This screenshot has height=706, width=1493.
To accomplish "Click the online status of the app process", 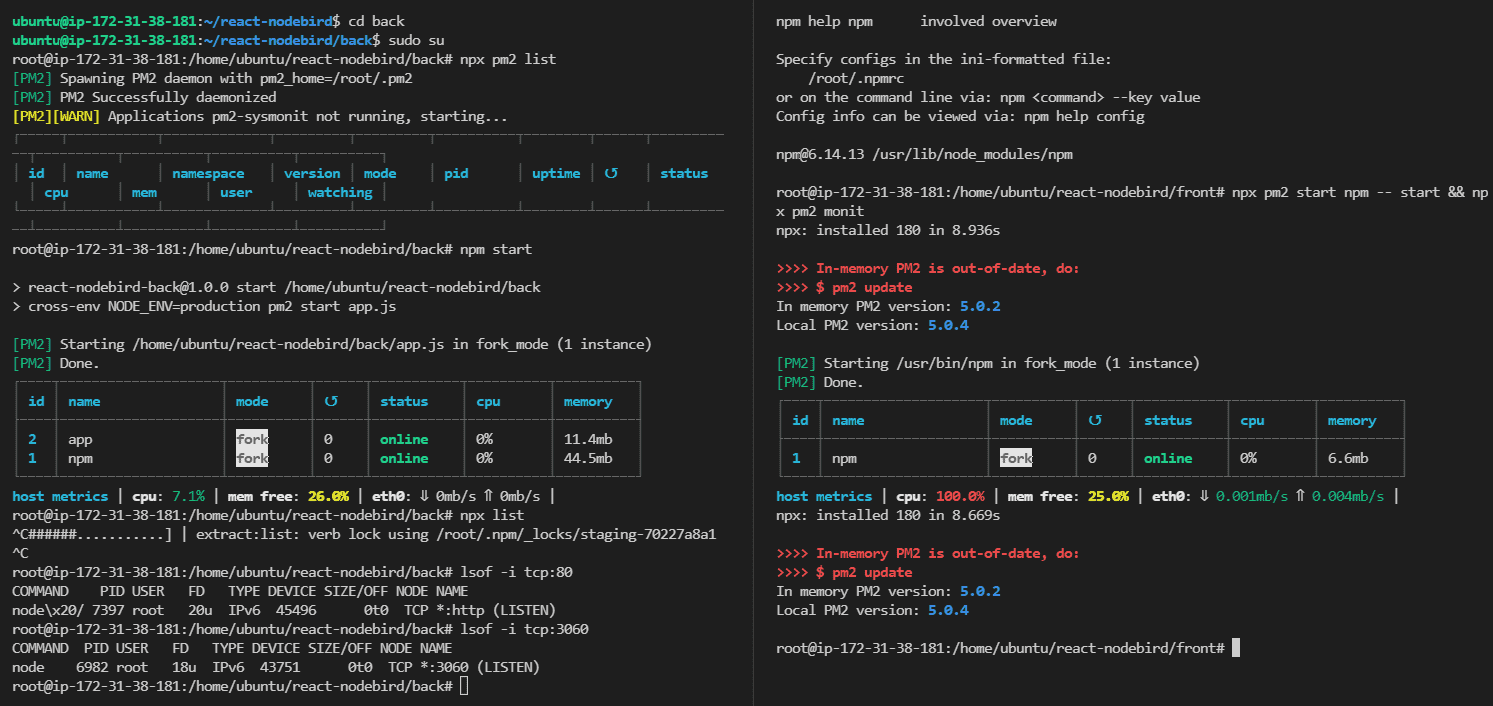I will [x=404, y=439].
